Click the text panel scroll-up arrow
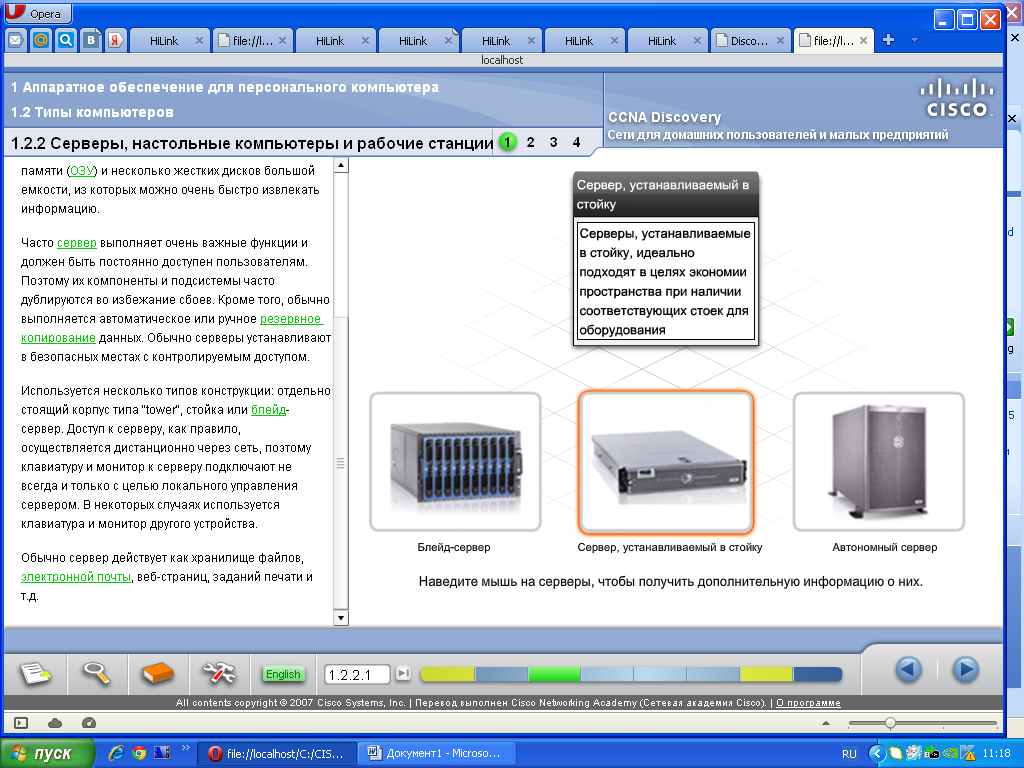The image size is (1024, 768). (x=340, y=165)
